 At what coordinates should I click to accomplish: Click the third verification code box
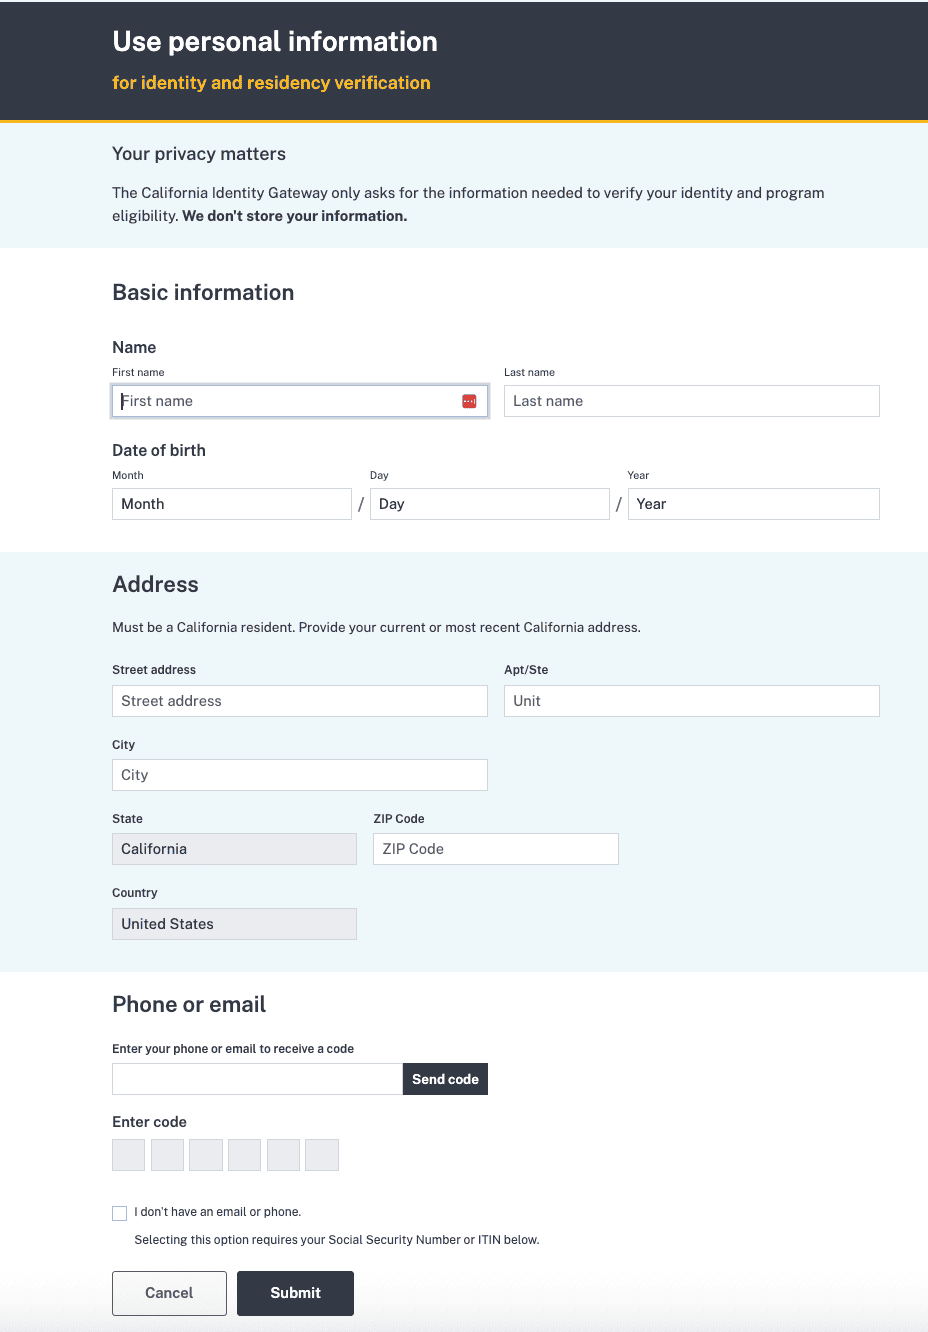[206, 1155]
